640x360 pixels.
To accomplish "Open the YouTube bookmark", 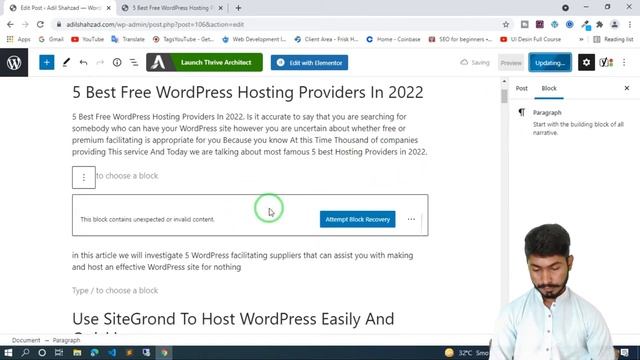I will click(87, 39).
